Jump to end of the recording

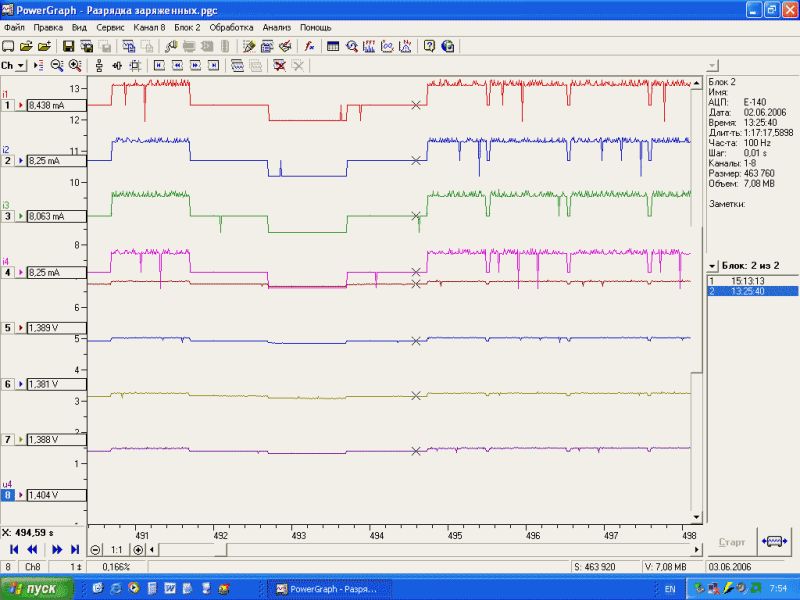point(74,549)
